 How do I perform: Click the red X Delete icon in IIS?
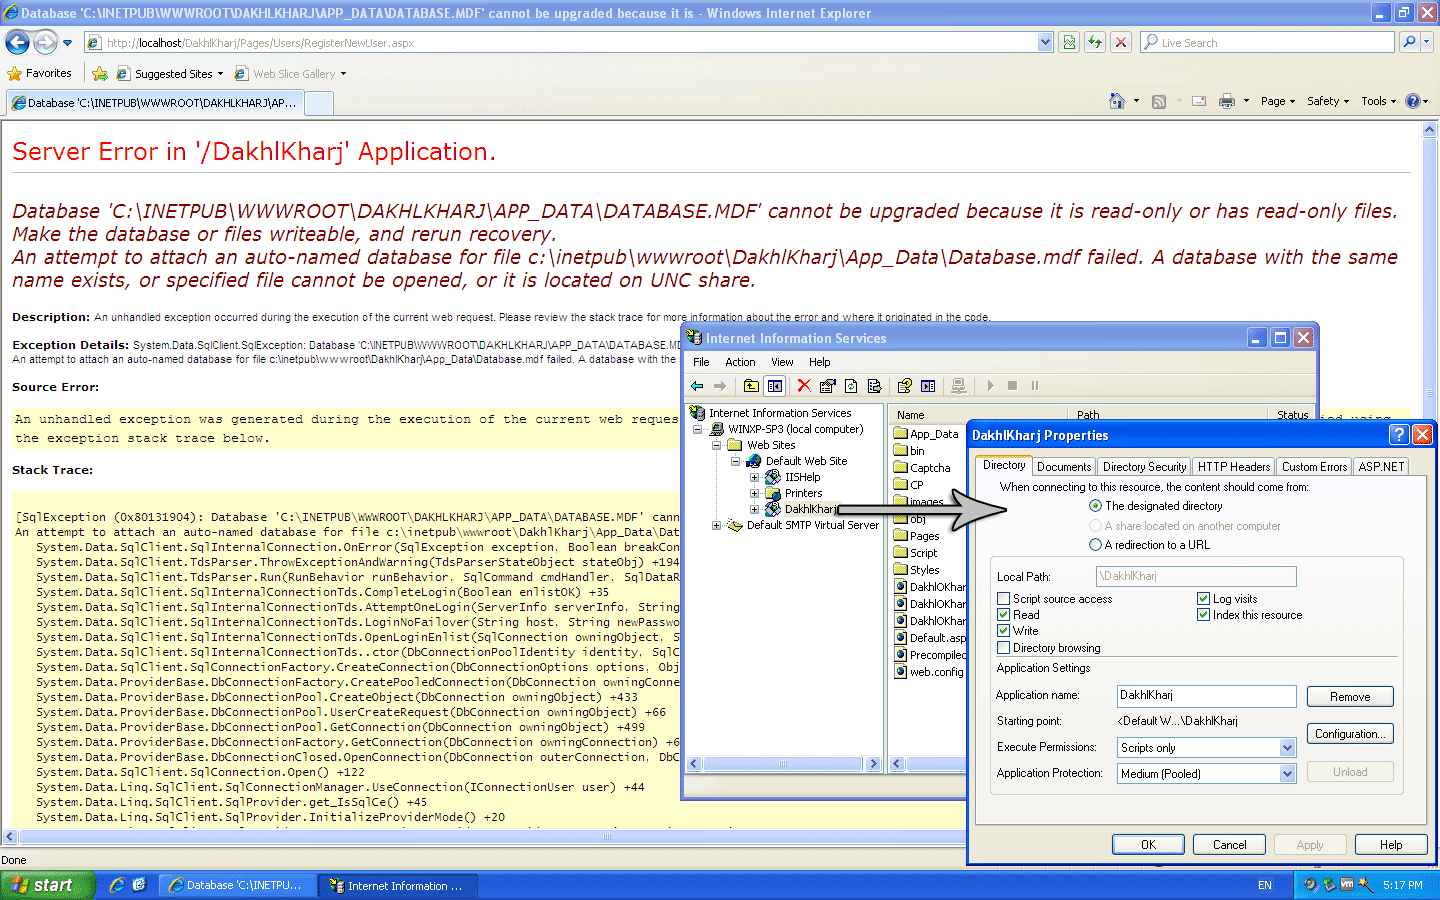[803, 386]
